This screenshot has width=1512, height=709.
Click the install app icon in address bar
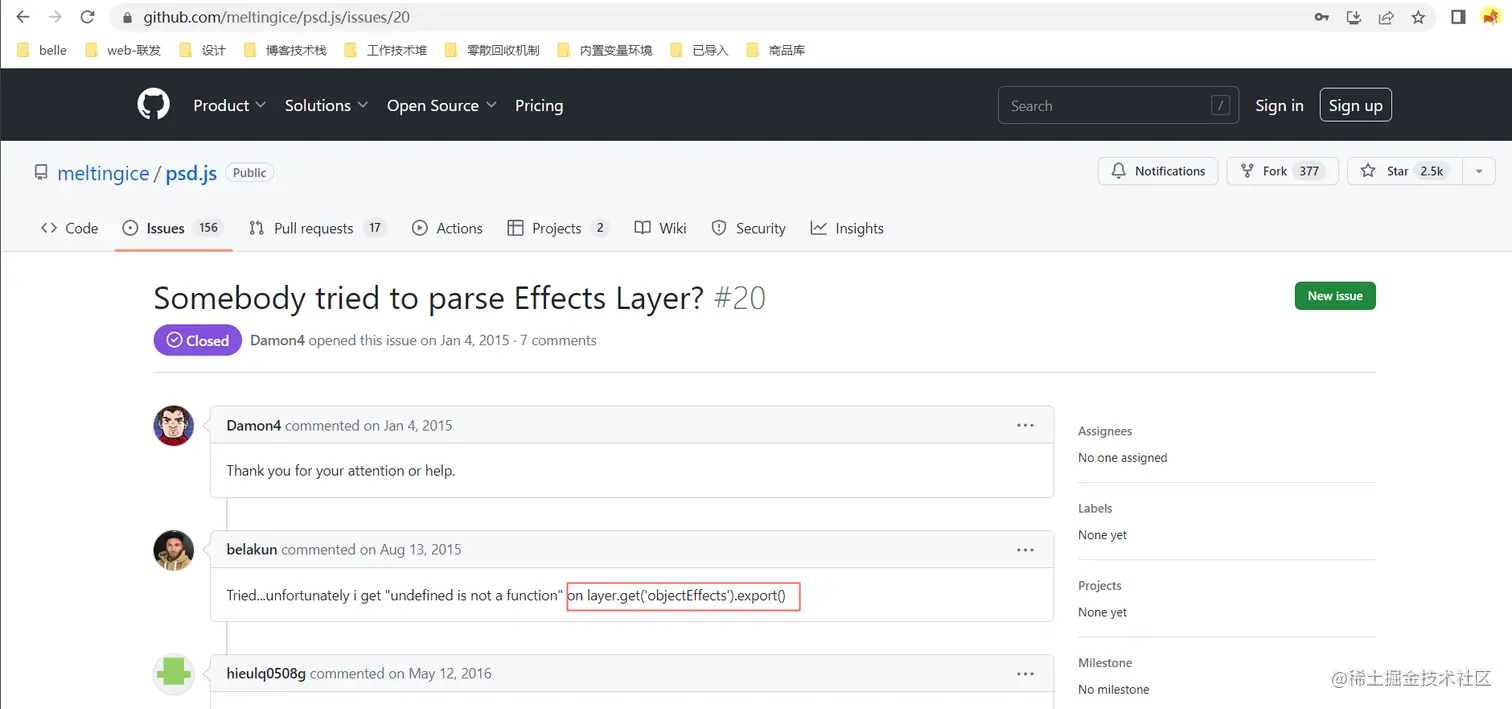point(1353,17)
